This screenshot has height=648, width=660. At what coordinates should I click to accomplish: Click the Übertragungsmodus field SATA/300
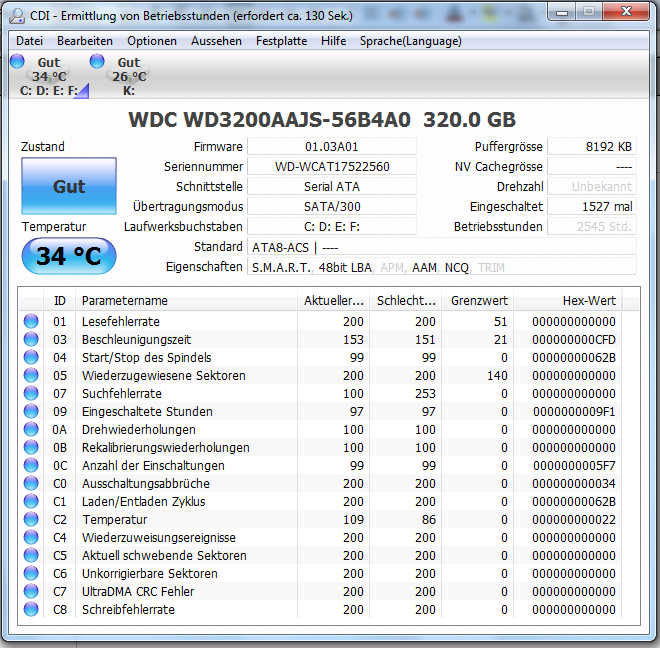point(332,206)
